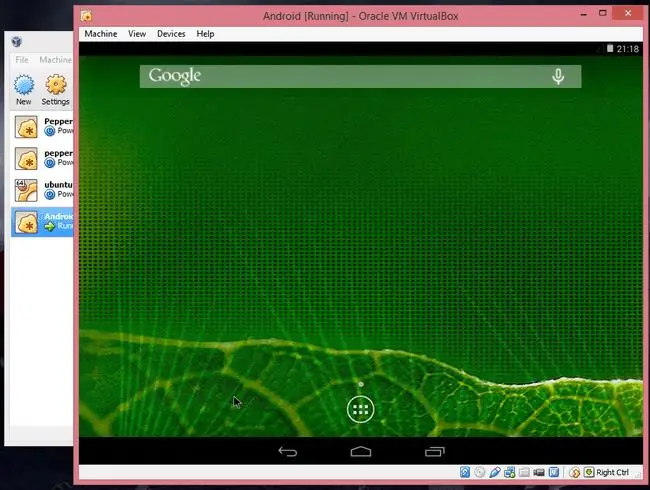Click the USB devices status icon

(495, 472)
